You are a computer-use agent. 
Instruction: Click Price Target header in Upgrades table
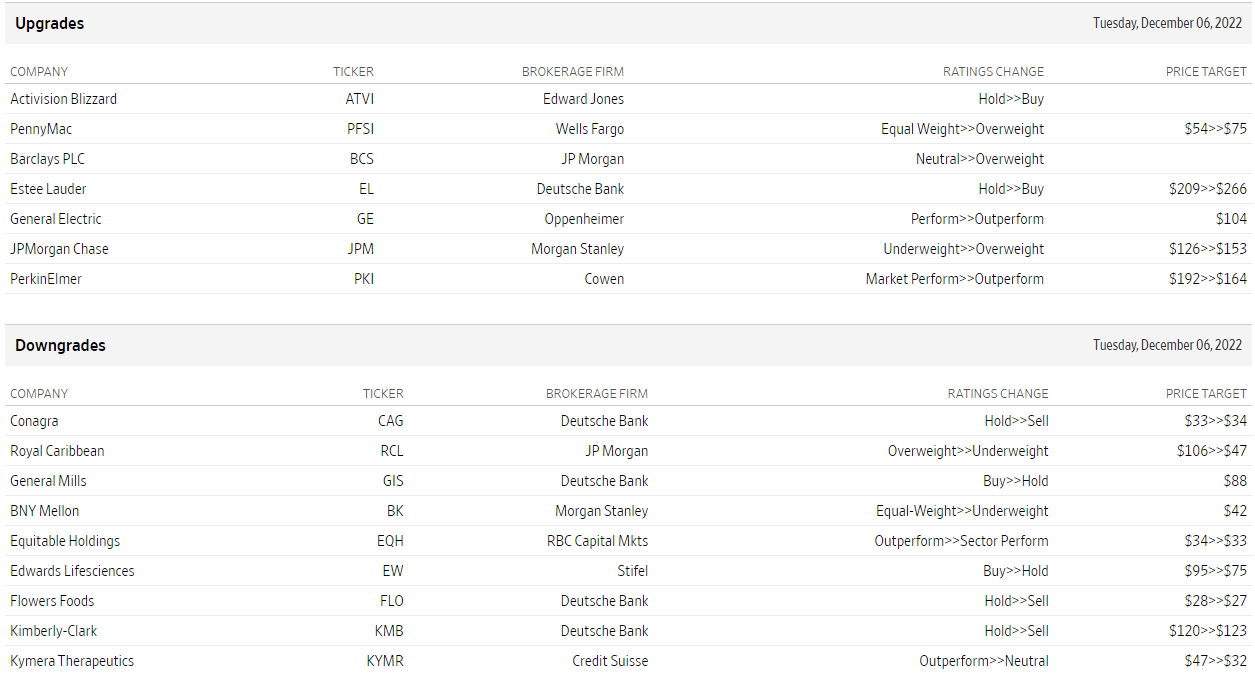(x=1206, y=72)
